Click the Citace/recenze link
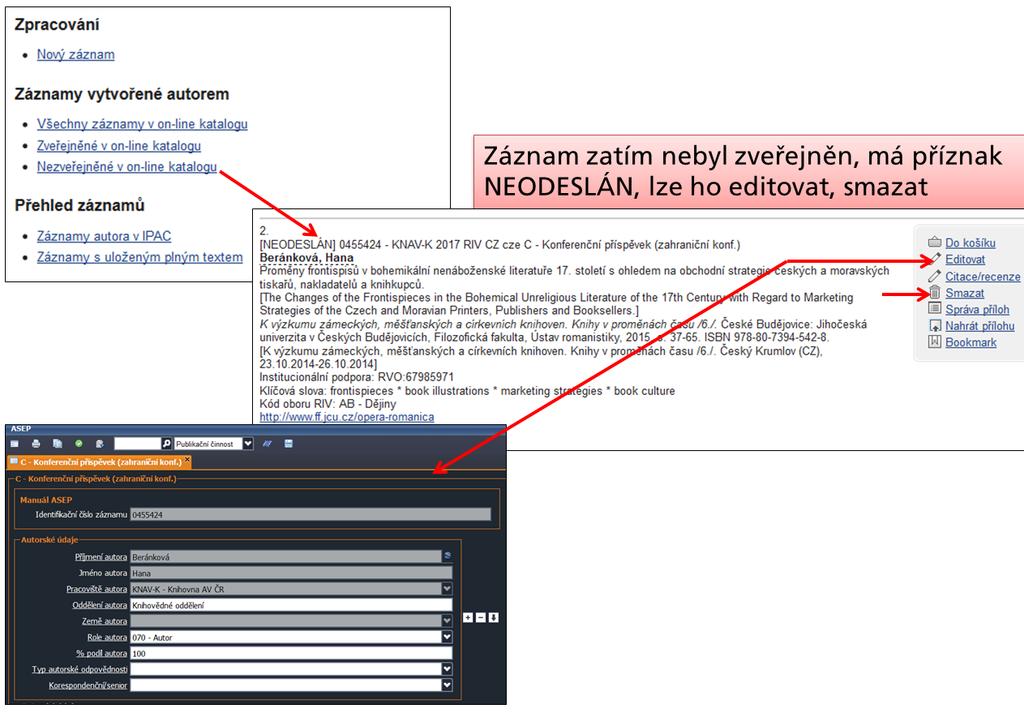 point(983,277)
